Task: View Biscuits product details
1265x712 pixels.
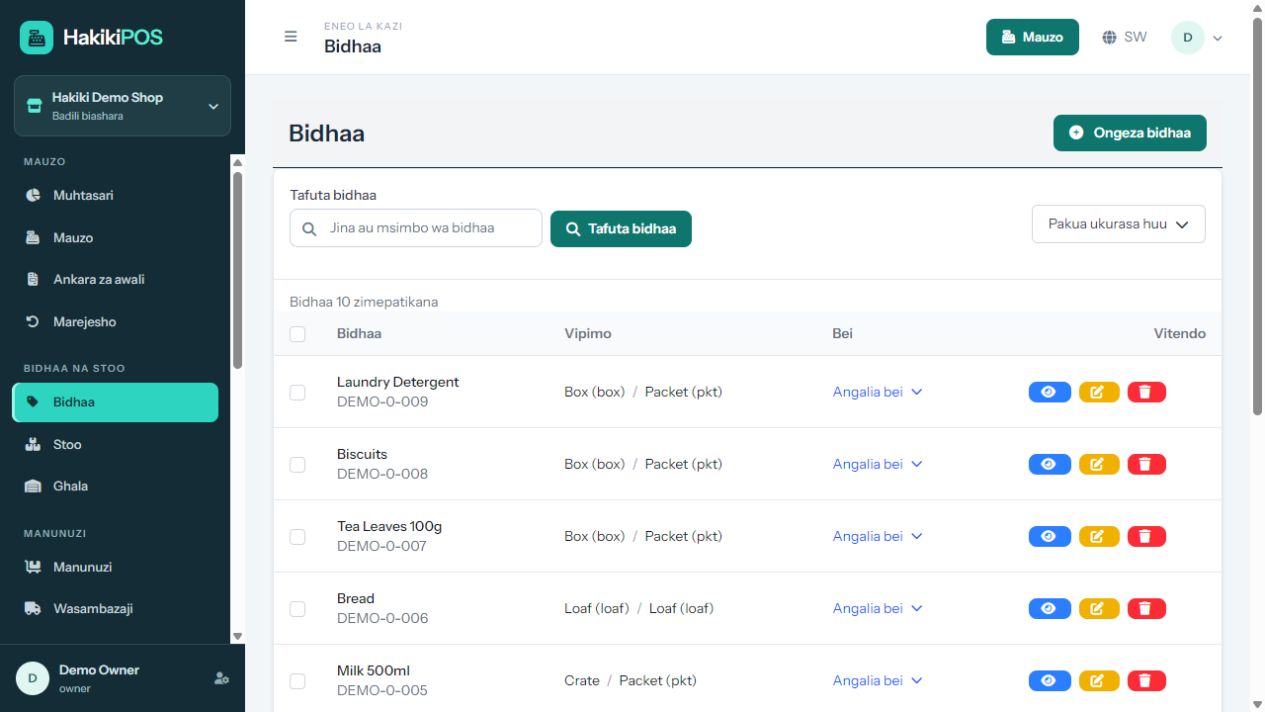Action: point(1049,464)
